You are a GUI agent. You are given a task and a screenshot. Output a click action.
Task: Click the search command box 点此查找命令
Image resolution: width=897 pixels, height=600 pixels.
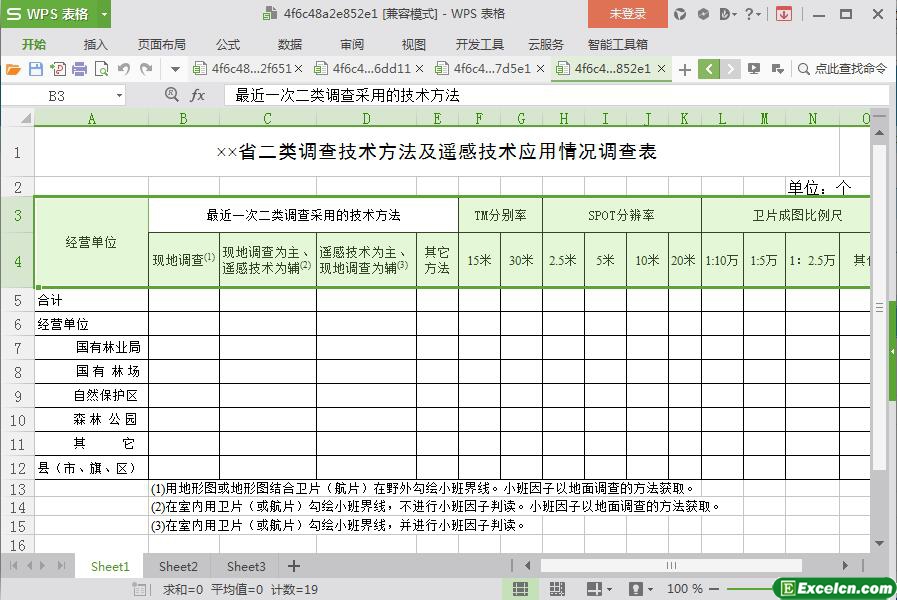(x=843, y=69)
